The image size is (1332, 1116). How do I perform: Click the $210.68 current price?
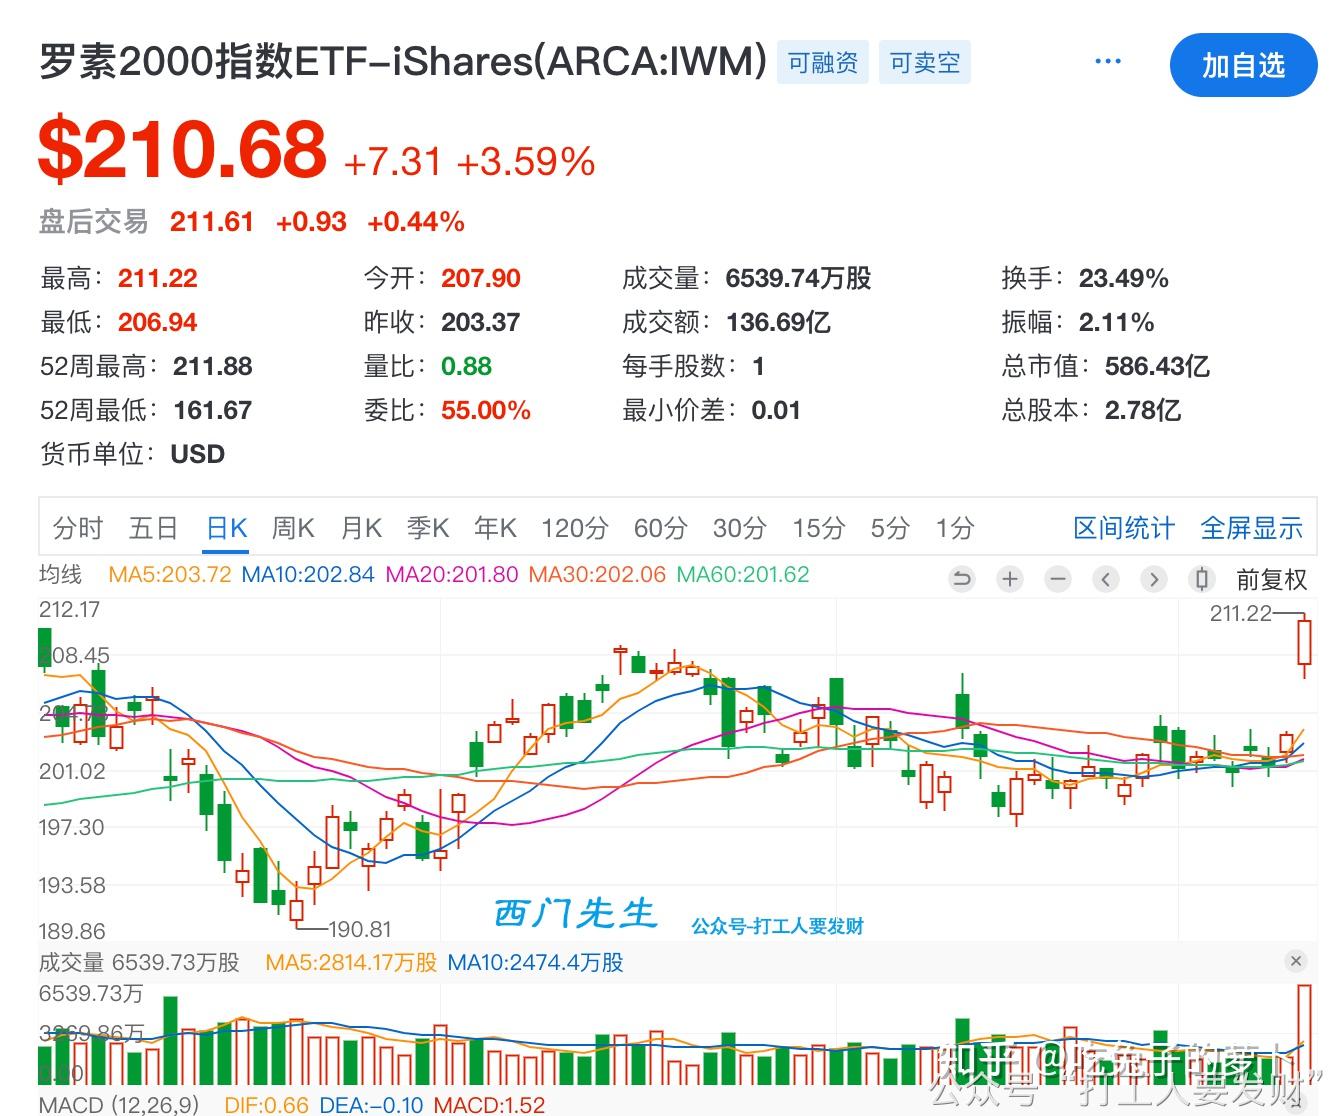click(182, 149)
